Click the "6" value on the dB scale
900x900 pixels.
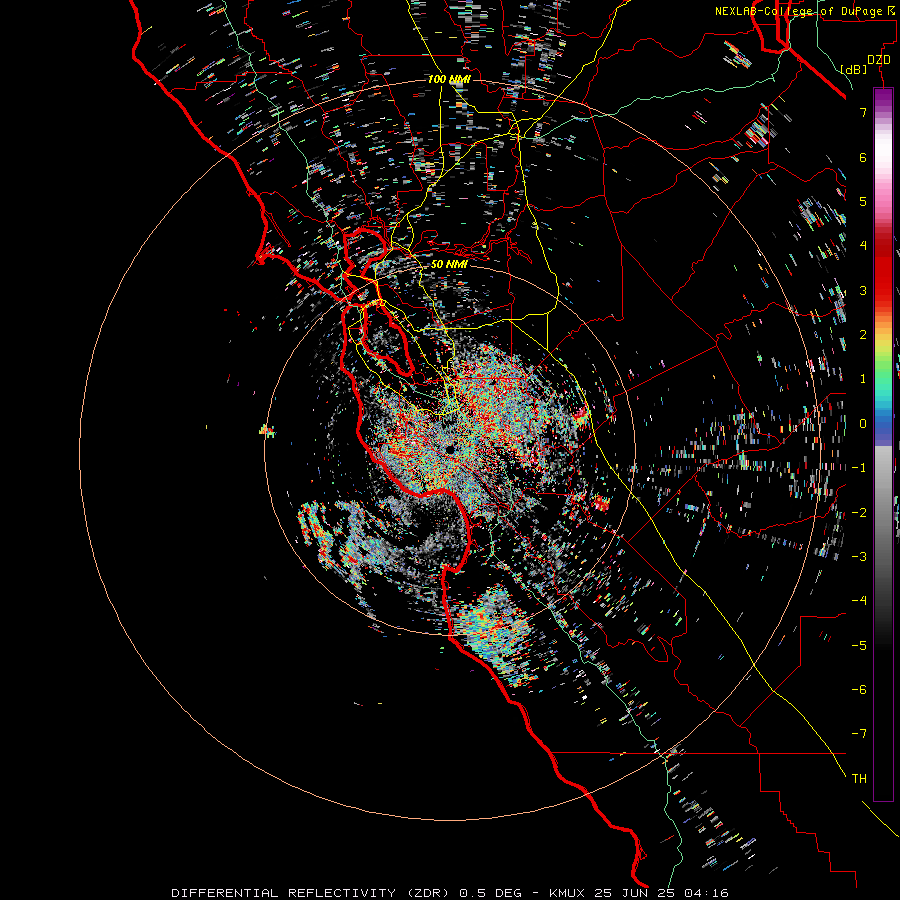point(863,157)
